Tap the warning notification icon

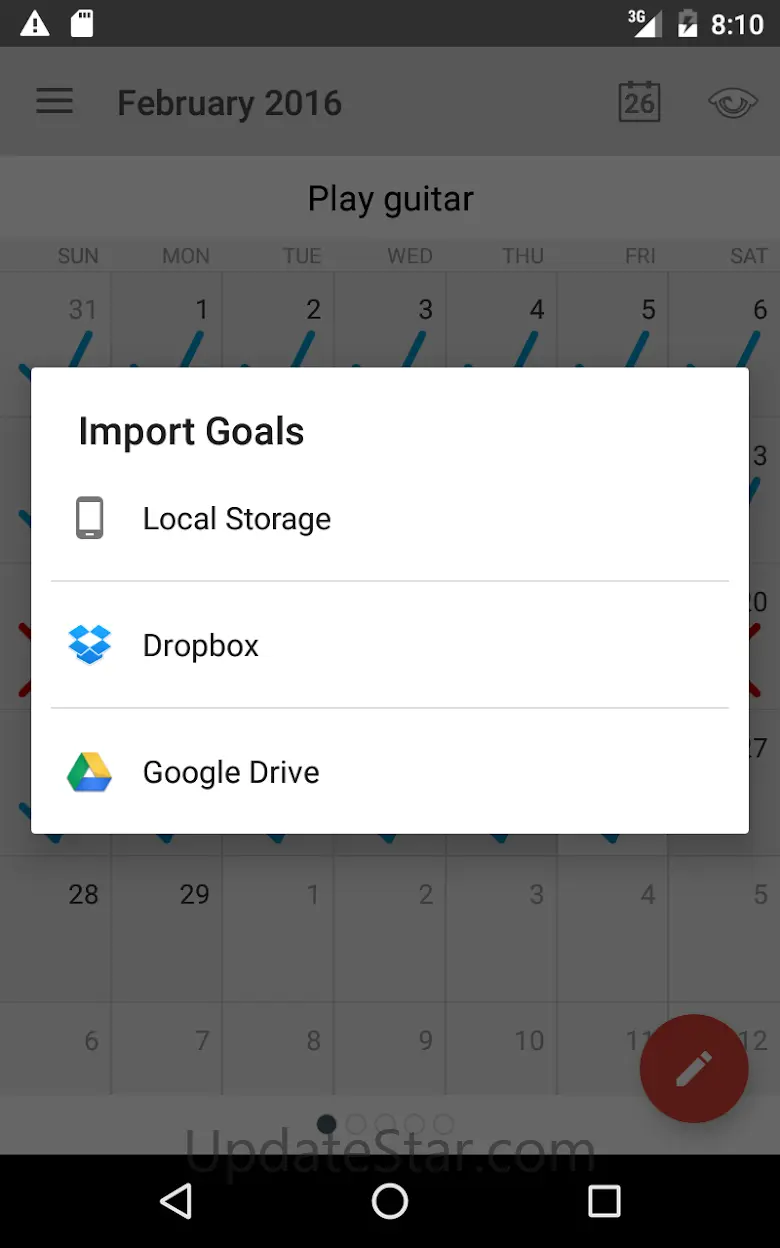(x=35, y=23)
